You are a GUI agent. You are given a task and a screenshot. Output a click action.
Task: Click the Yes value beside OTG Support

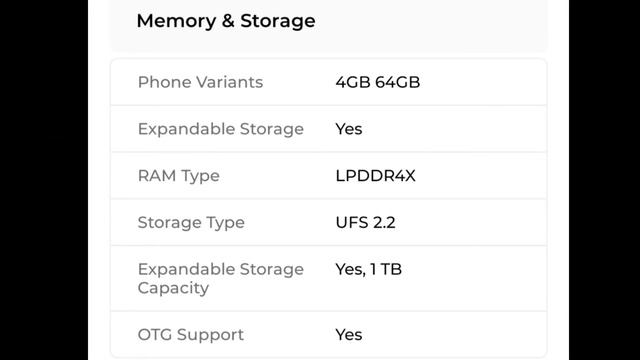[349, 335]
